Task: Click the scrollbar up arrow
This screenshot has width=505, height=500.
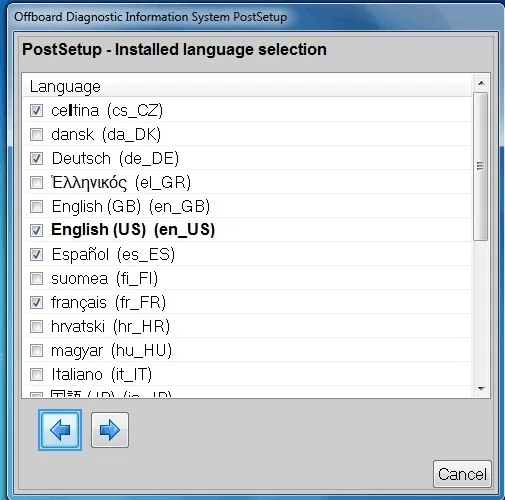Action: tap(481, 83)
